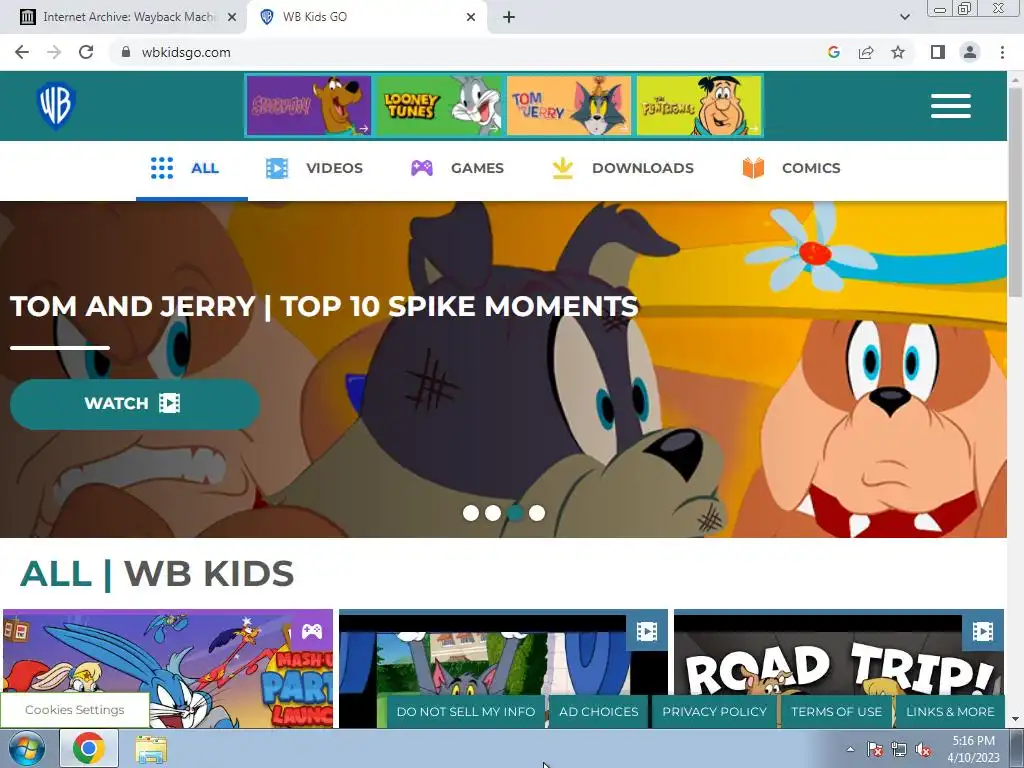
Task: Select the carousel title 'TOM AND JERRY | TOP 10 SPIKE MOMENTS'
Action: click(324, 306)
